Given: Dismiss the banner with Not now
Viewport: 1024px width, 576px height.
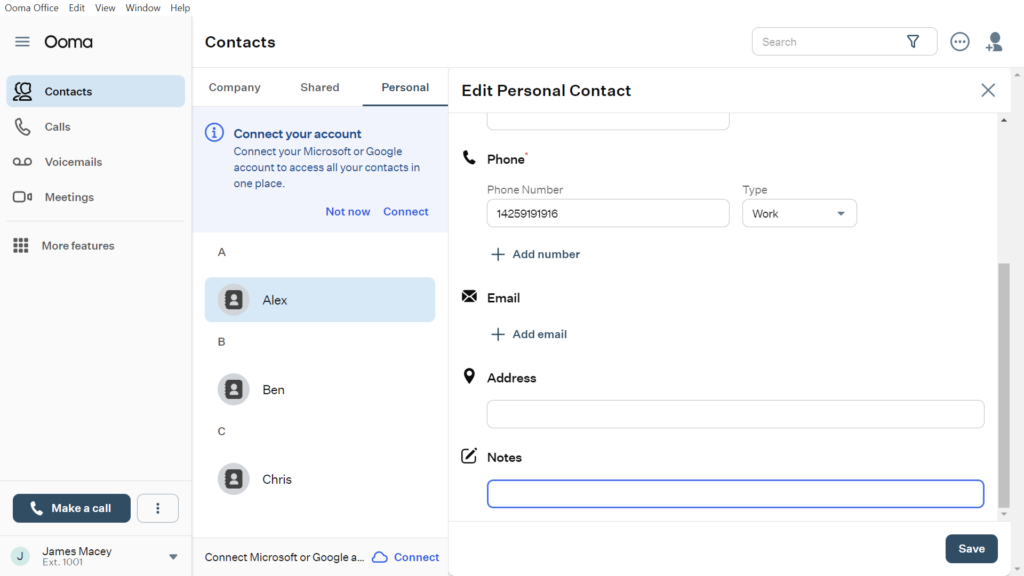Looking at the screenshot, I should 347,211.
